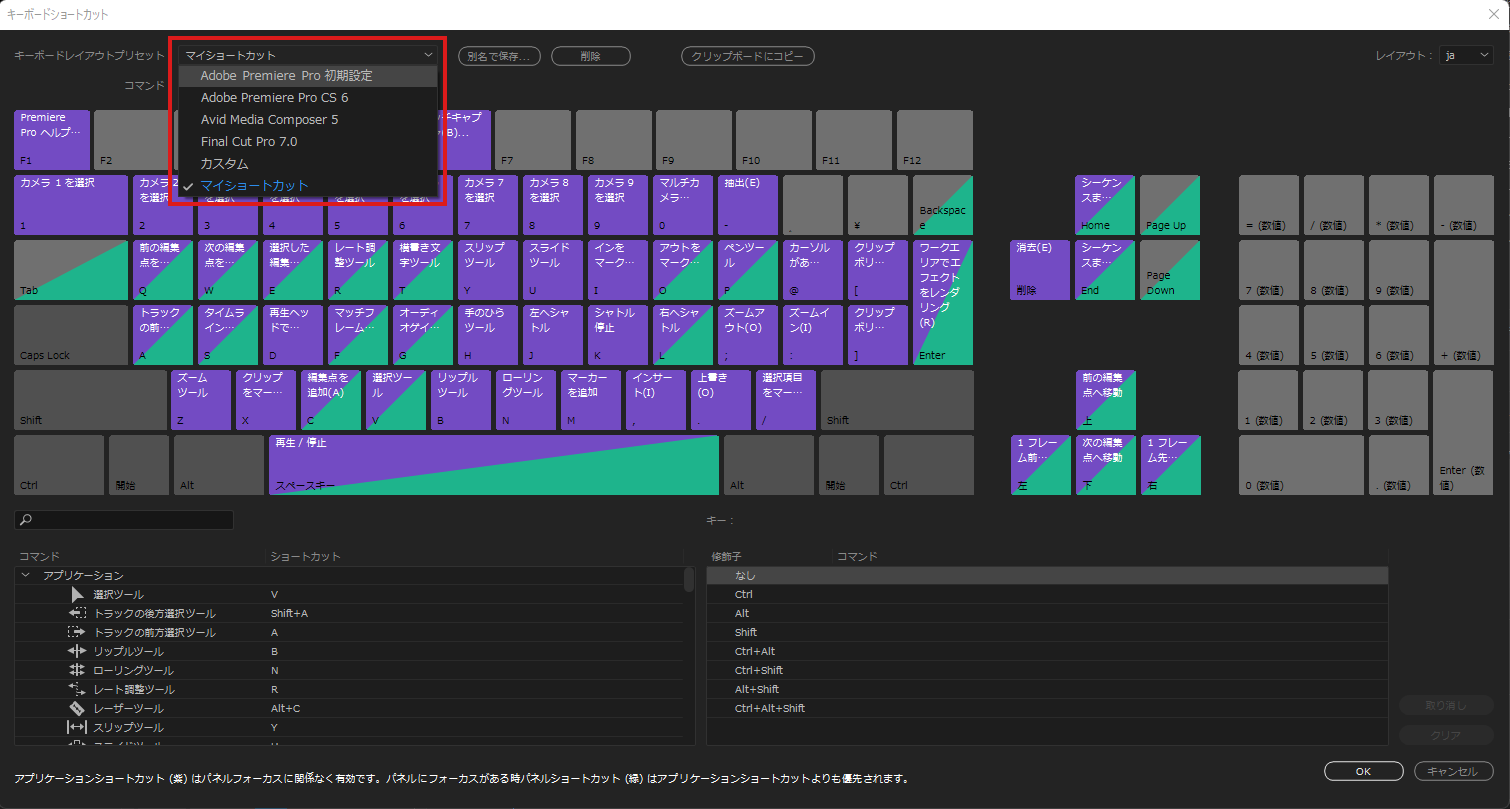Open the レイアウト ja dropdown
The image size is (1510, 809).
click(x=1466, y=56)
